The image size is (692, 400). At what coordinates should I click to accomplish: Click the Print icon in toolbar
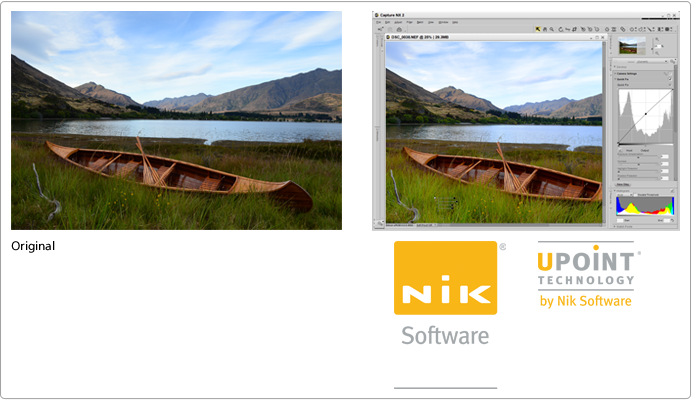pos(399,30)
